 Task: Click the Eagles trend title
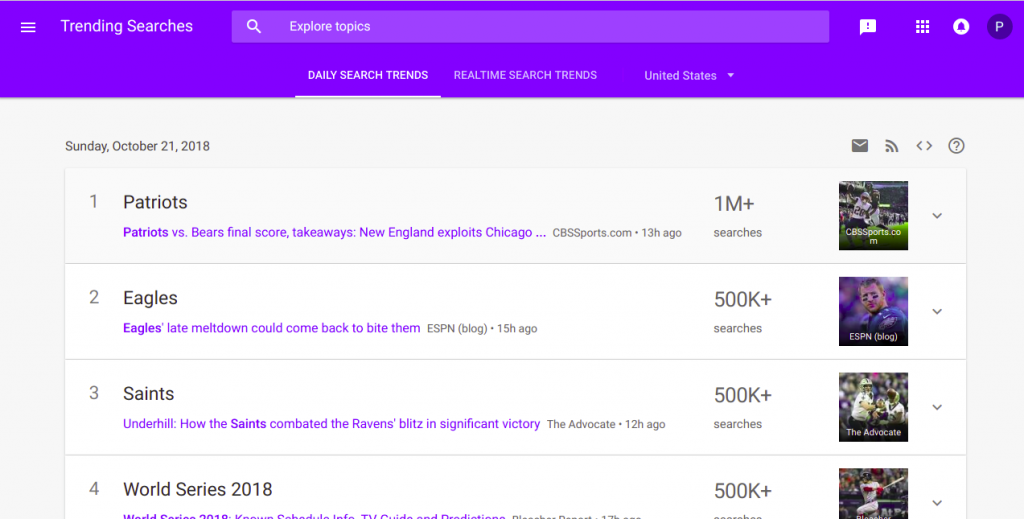tap(150, 298)
